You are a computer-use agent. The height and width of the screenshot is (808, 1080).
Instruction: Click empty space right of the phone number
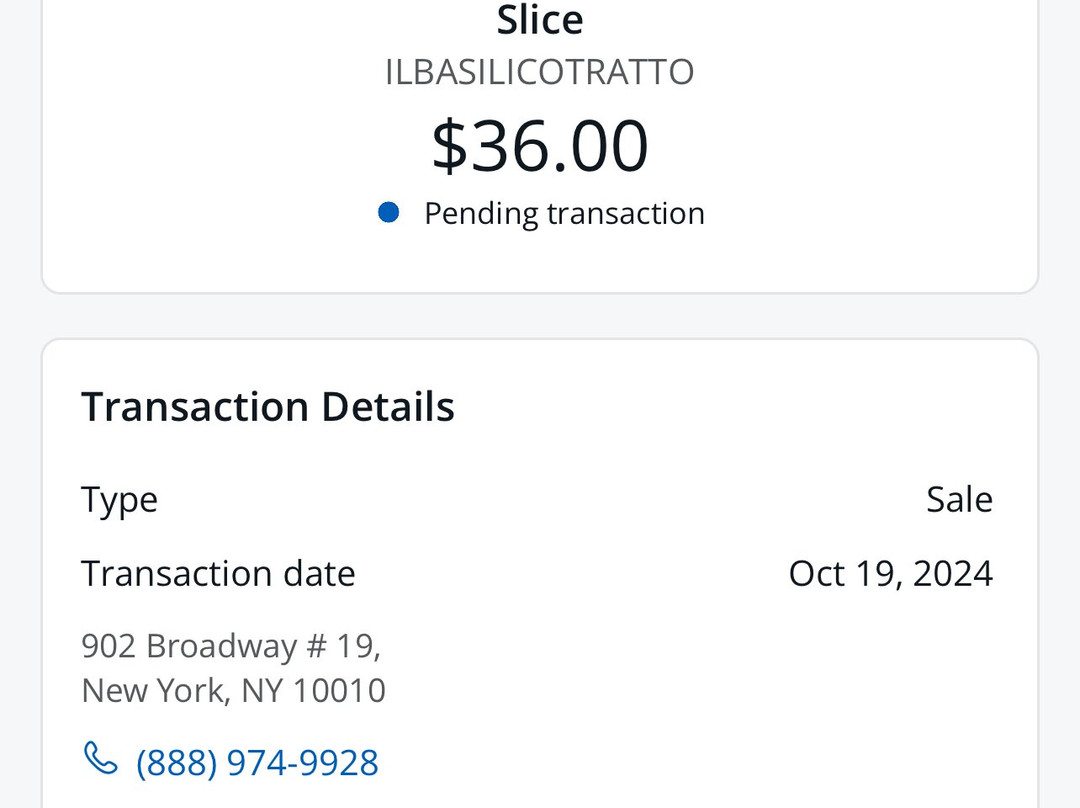click(700, 763)
